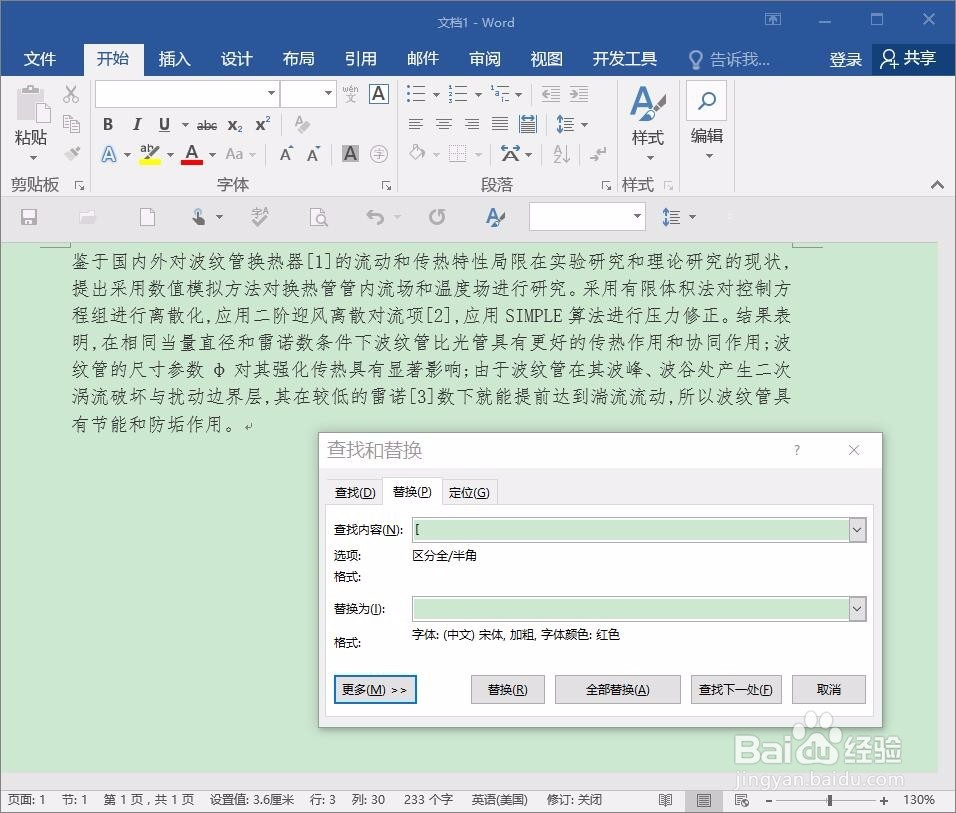Click the Sort icon in Paragraph group
Image resolution: width=956 pixels, height=813 pixels.
tap(560, 154)
